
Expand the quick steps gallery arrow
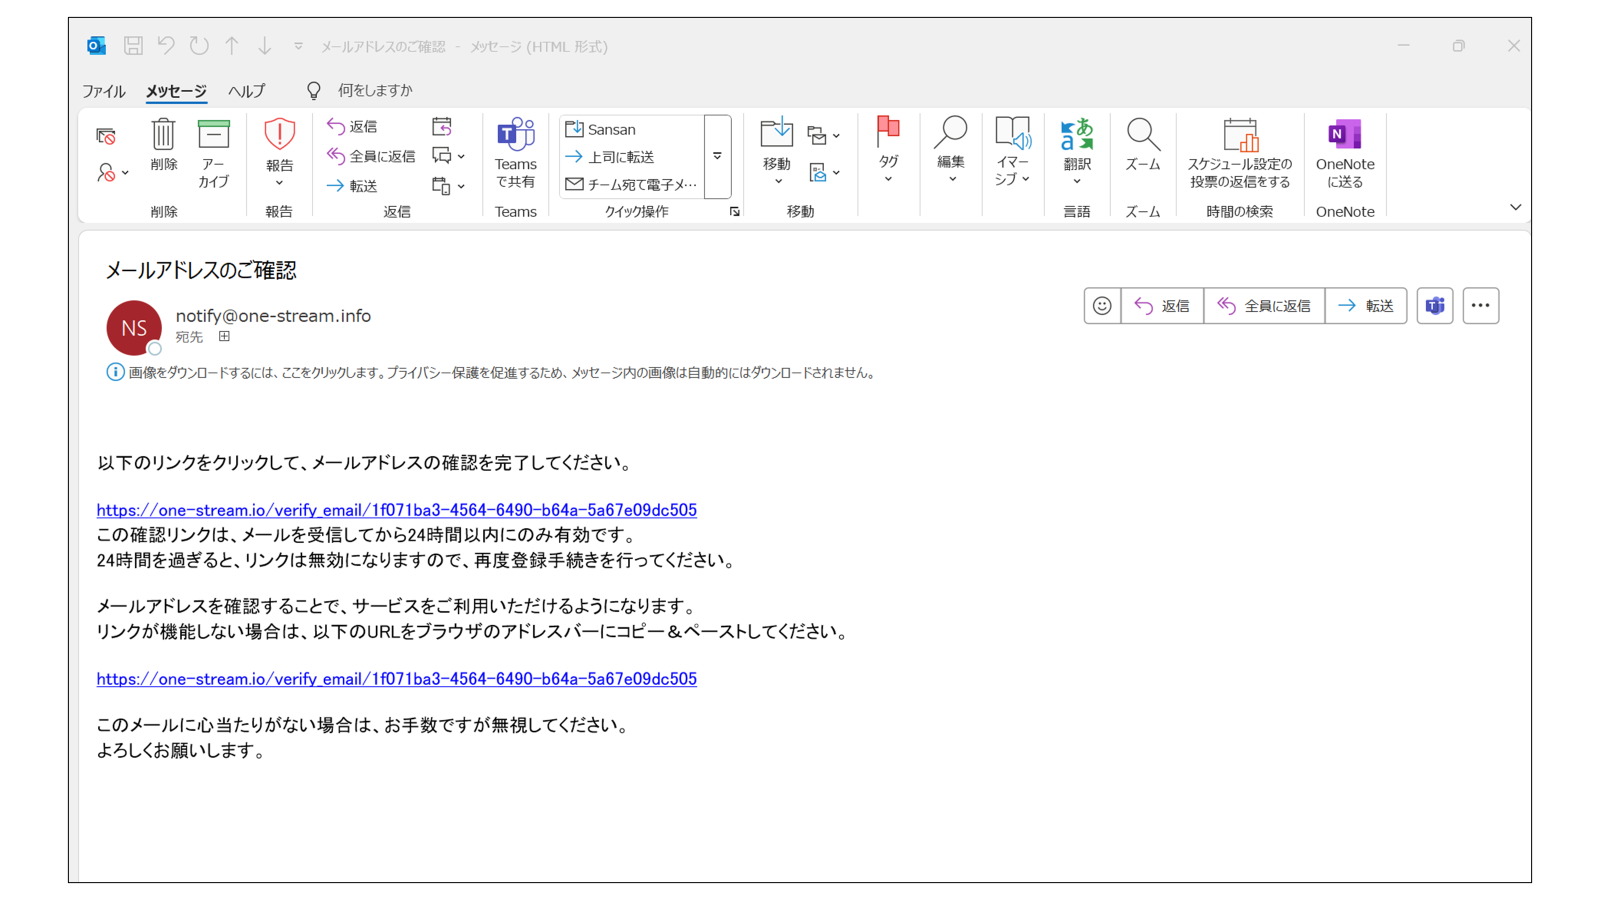click(717, 156)
